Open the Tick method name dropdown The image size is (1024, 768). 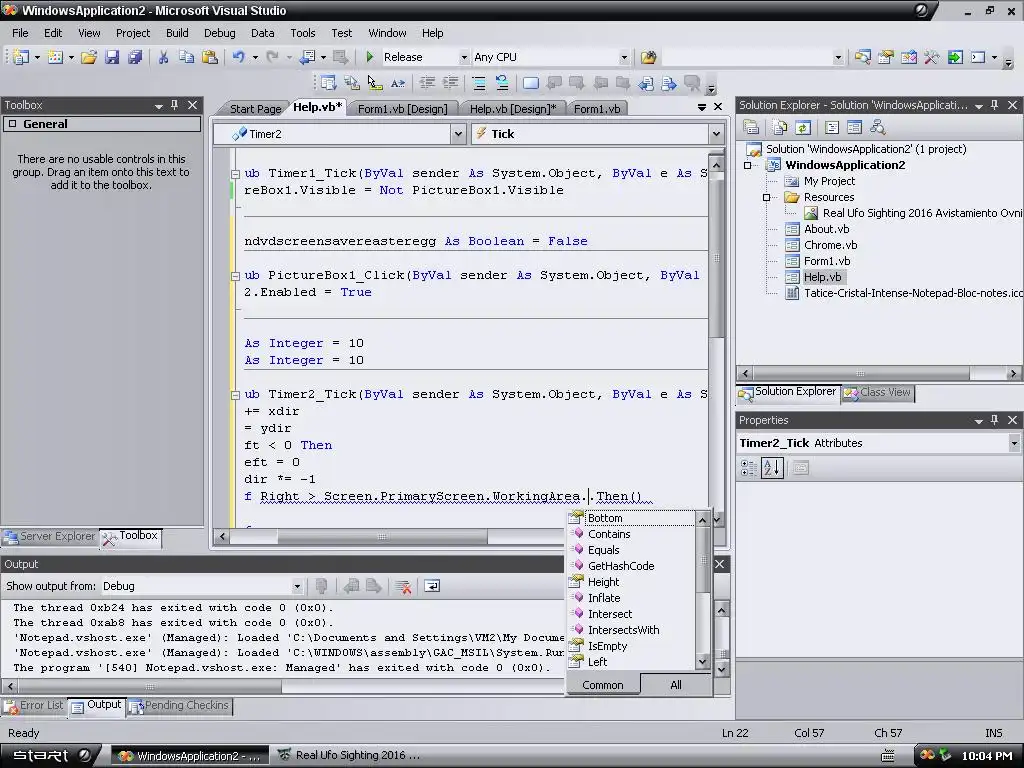716,134
